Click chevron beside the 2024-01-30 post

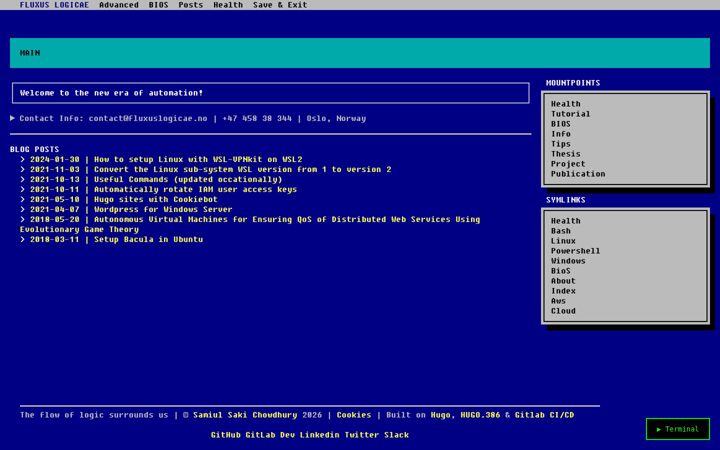tap(22, 159)
